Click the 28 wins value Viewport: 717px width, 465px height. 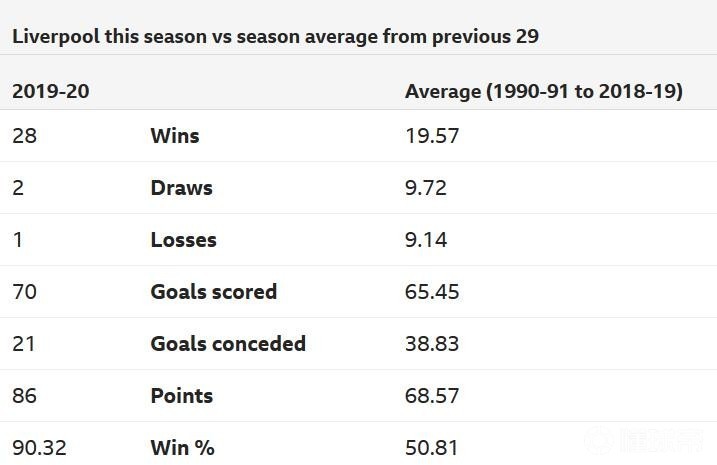point(24,136)
